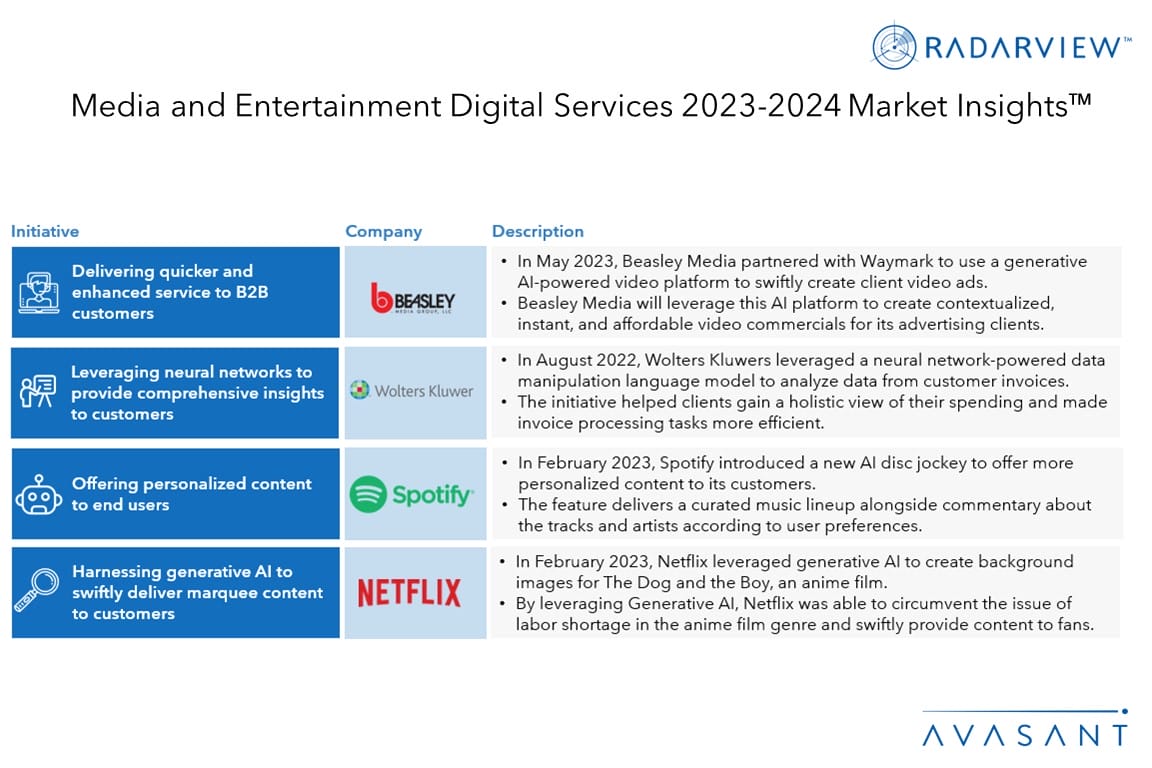Screen dimensions: 1152x768
Task: Click the Beasley Media Group logo
Action: (413, 298)
